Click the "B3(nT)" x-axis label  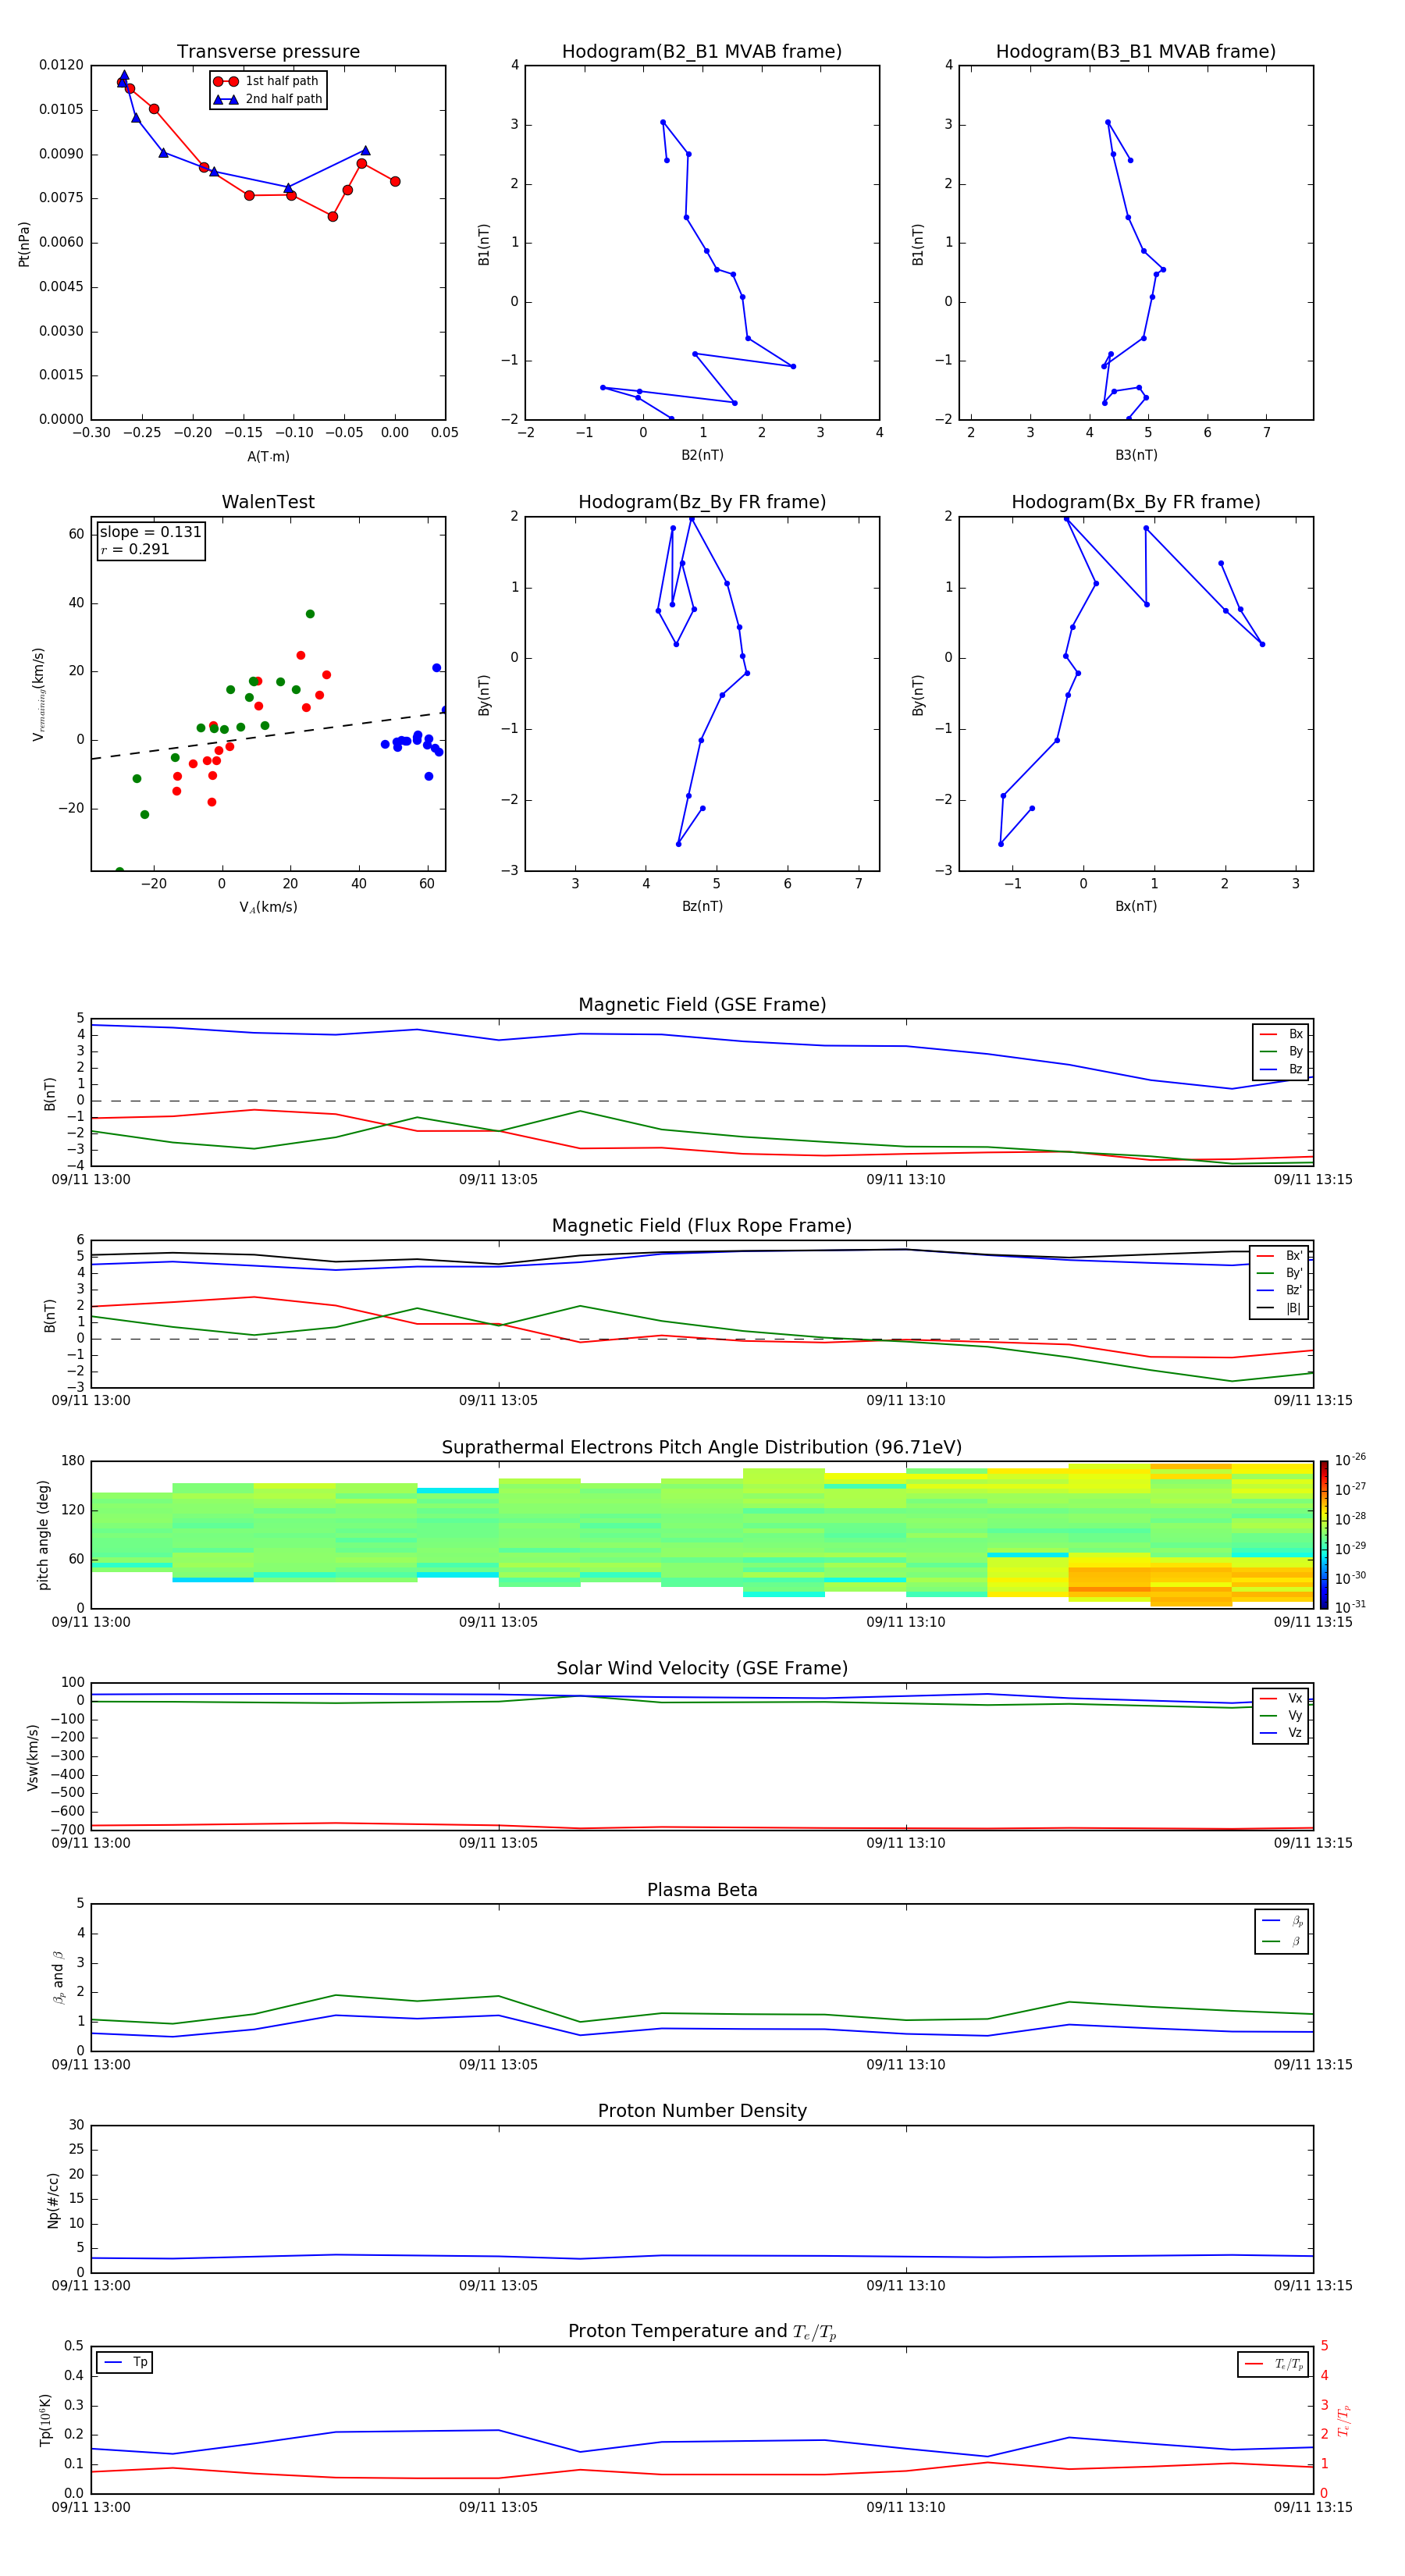pos(1136,455)
